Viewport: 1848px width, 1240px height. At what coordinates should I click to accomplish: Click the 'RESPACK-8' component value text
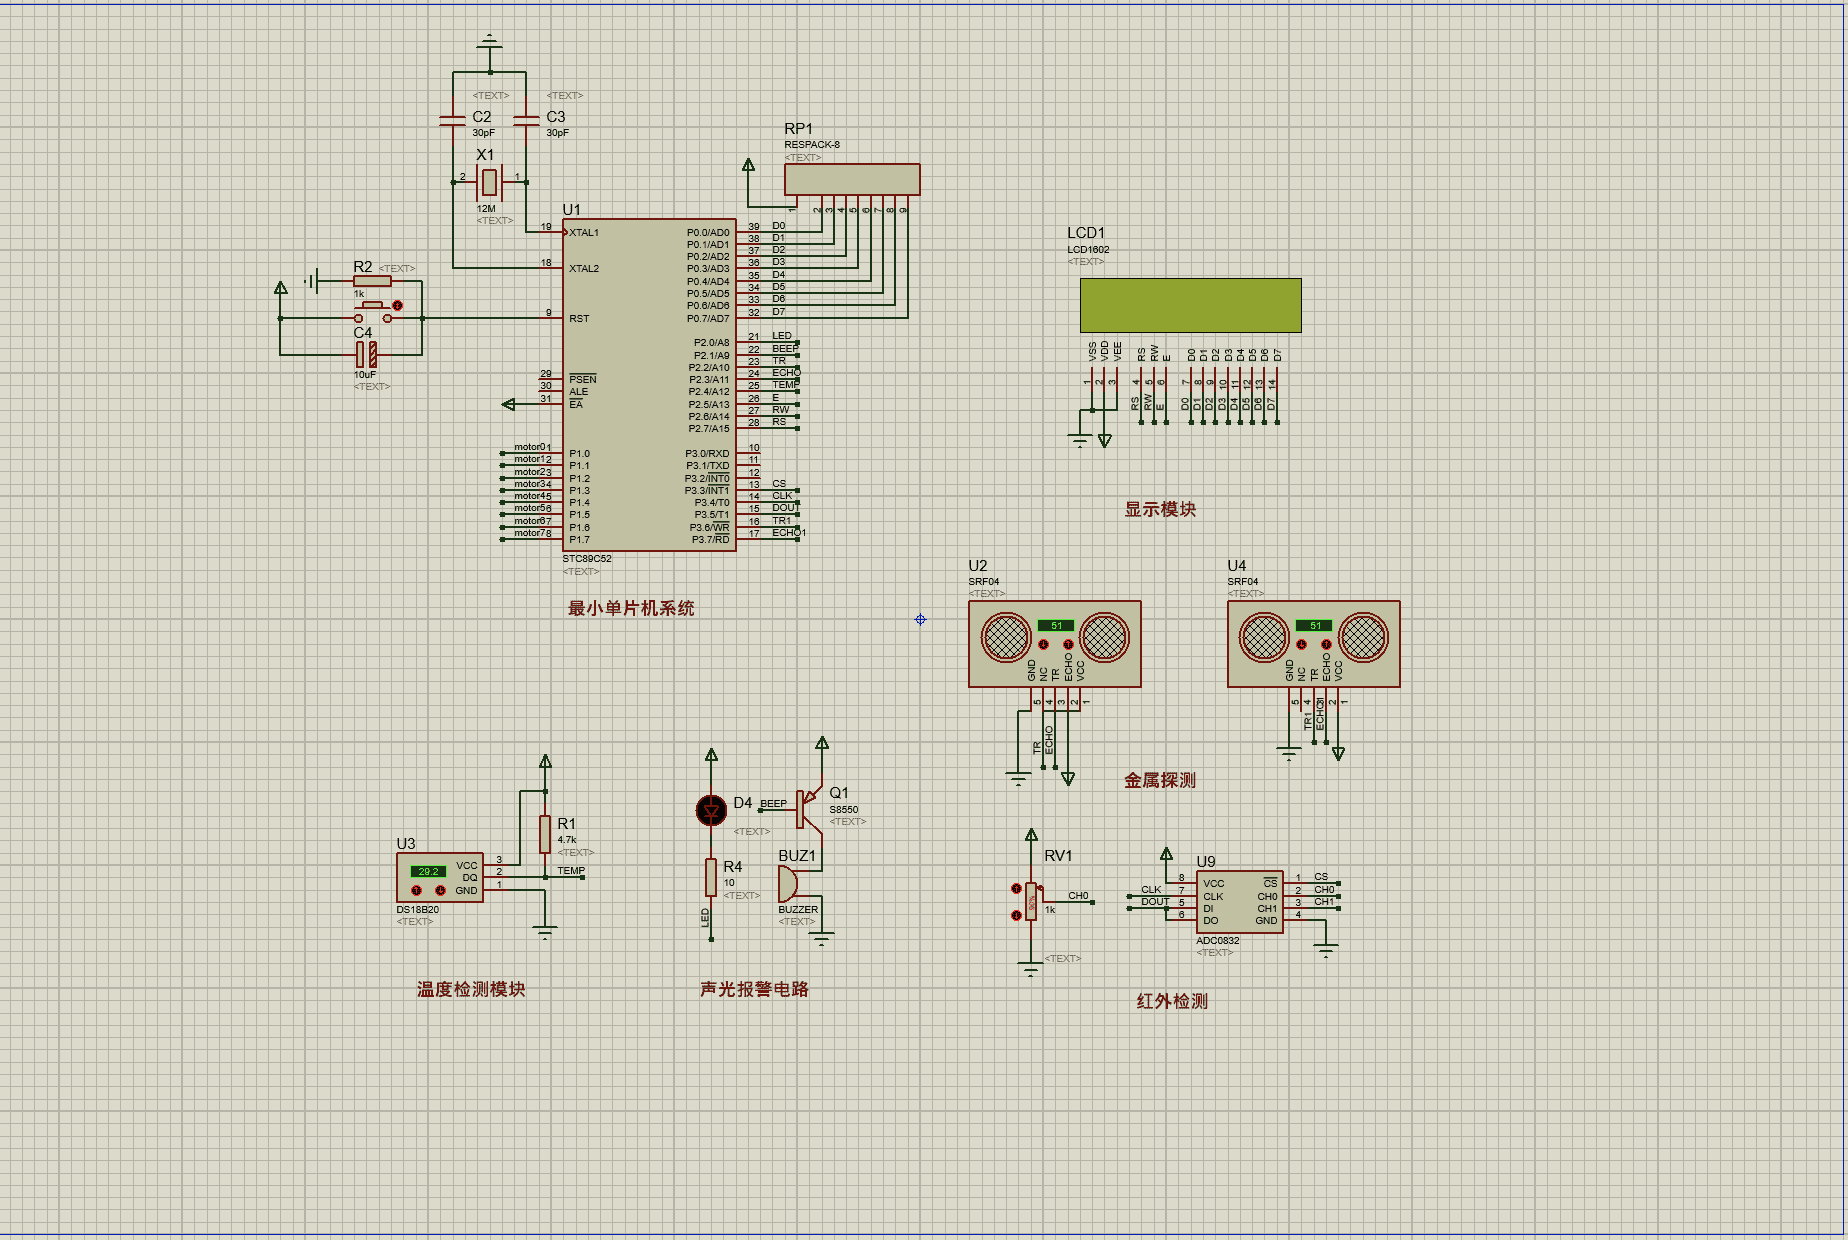pyautogui.click(x=812, y=145)
